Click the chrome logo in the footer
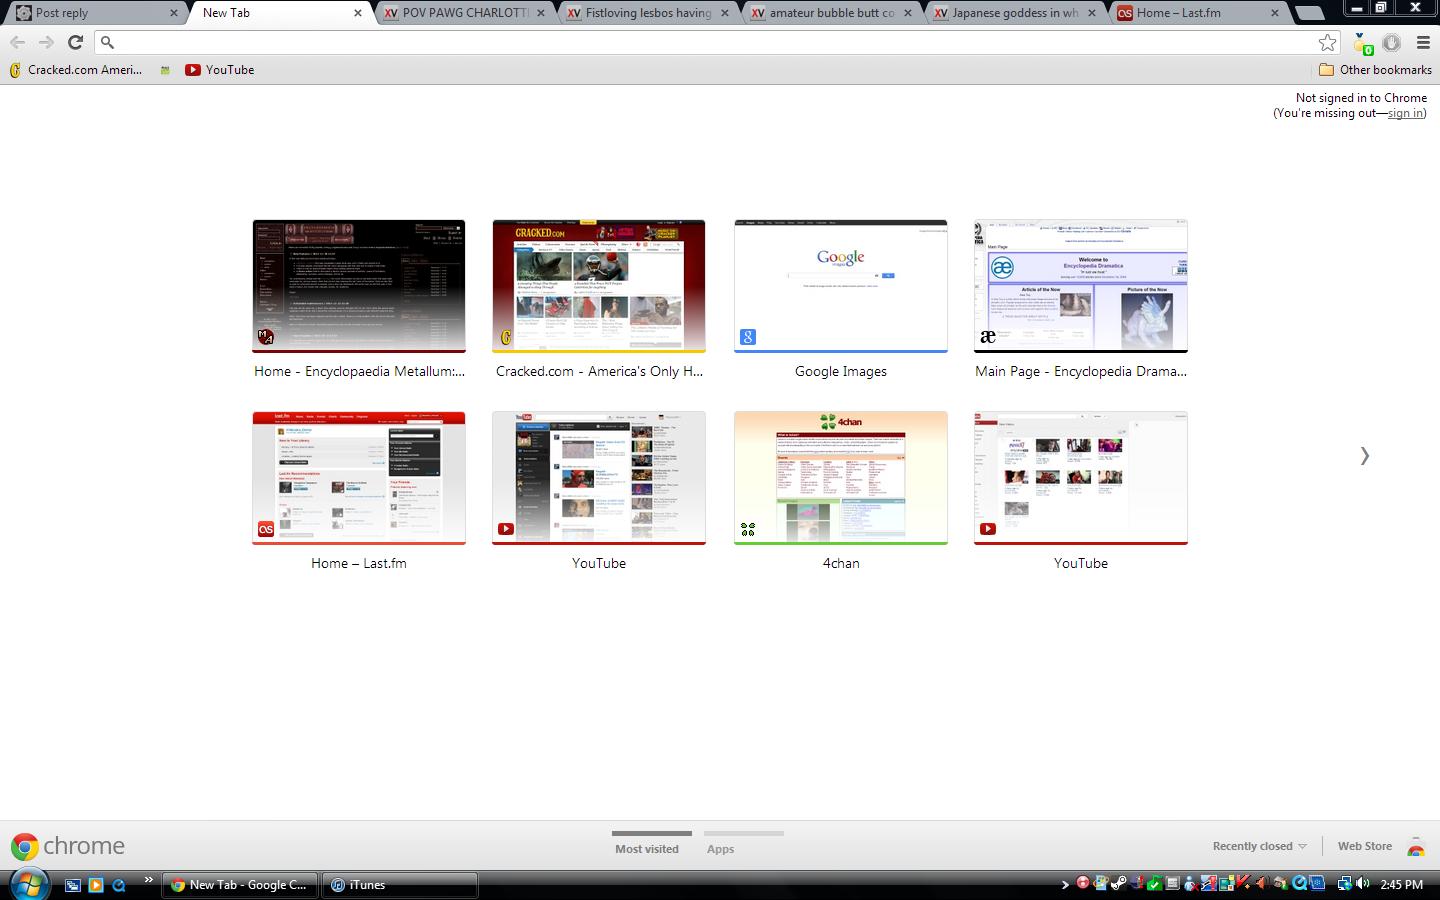This screenshot has height=900, width=1440. 68,846
